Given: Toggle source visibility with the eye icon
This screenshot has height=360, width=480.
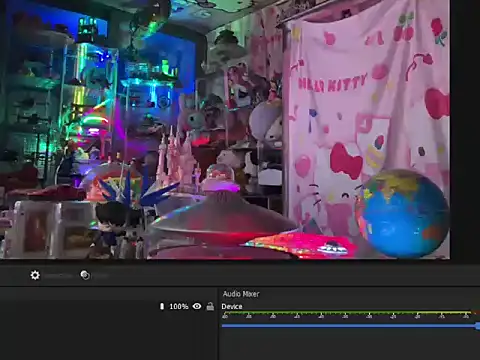Looking at the screenshot, I should (197, 306).
